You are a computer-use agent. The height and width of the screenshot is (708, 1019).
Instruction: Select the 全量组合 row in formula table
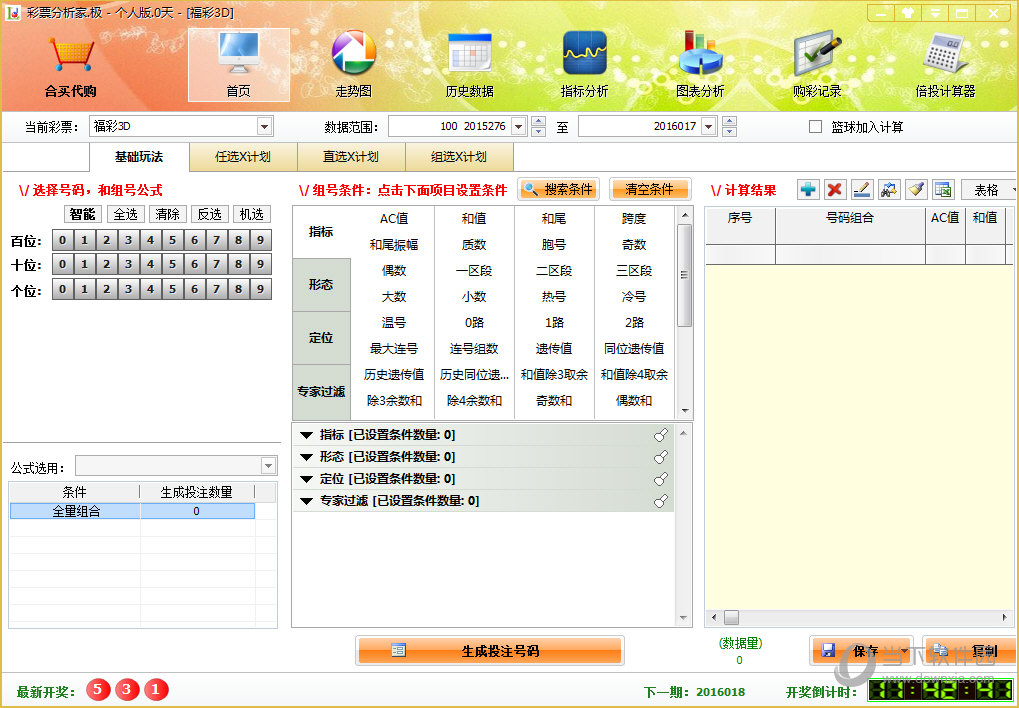tap(132, 512)
